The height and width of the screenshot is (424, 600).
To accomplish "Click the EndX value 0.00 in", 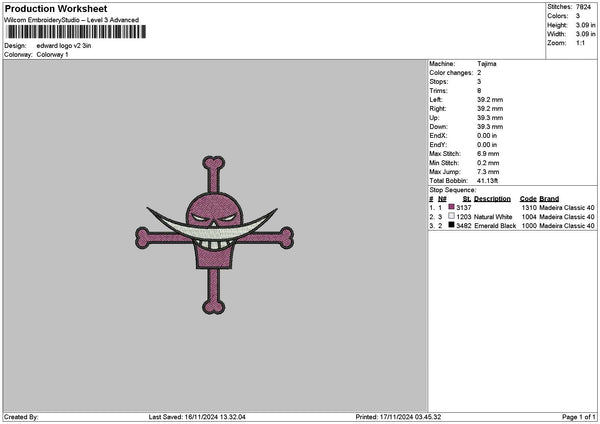I will tap(487, 136).
